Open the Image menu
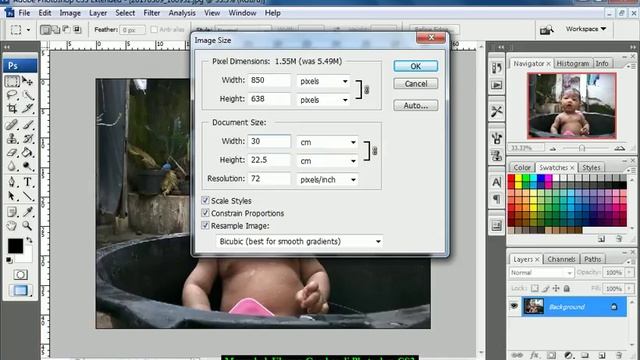Viewport: 640px width, 360px height. point(70,13)
